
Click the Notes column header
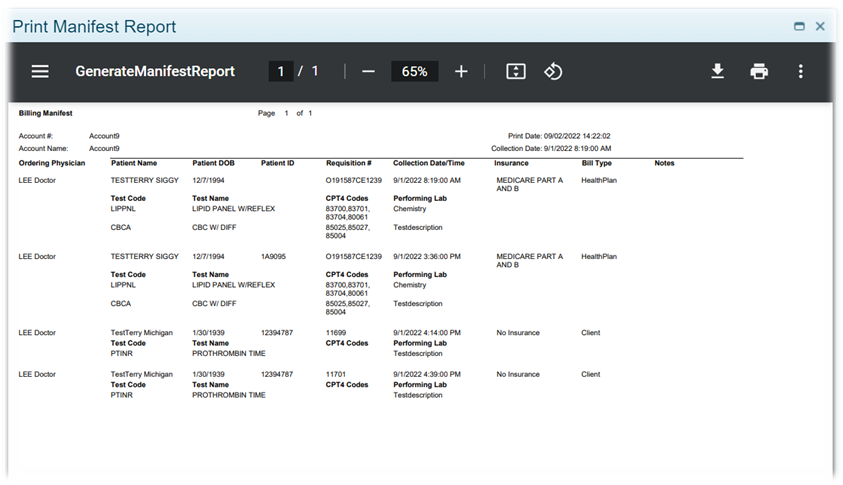click(x=665, y=163)
